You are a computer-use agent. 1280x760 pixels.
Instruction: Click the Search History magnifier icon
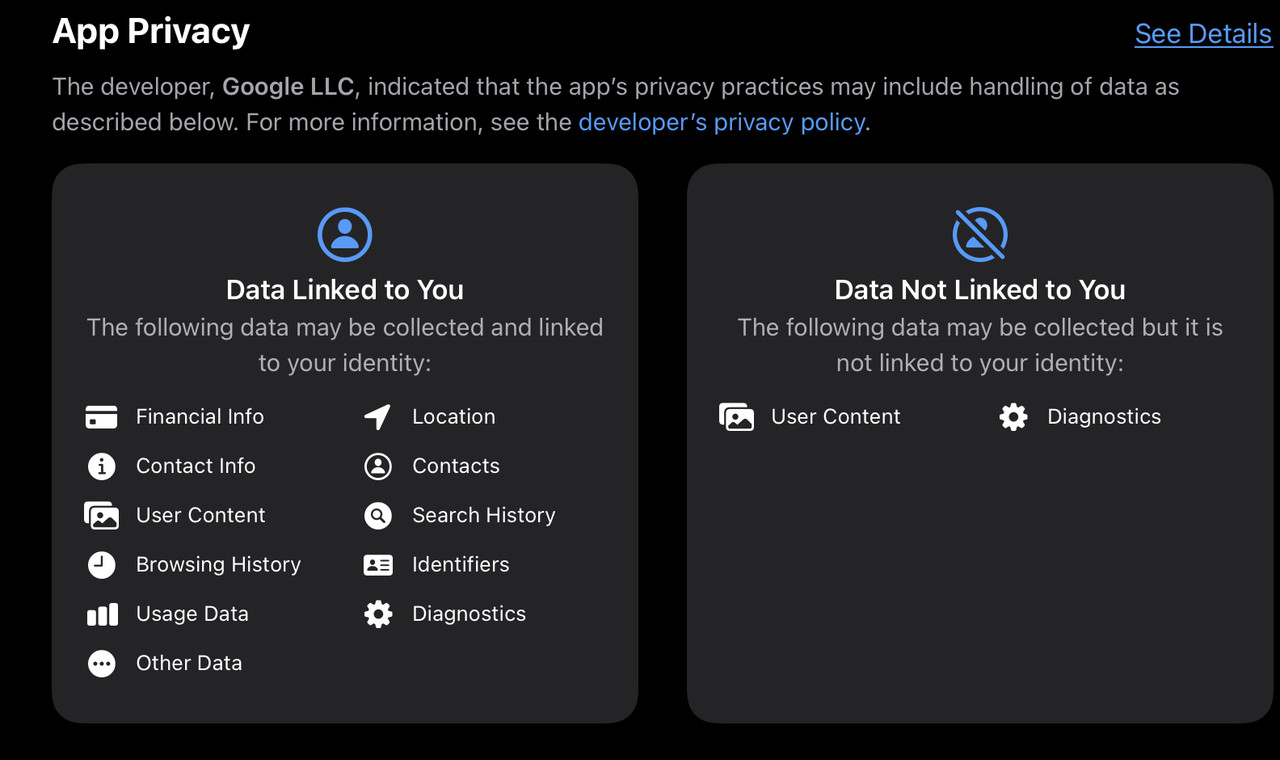point(378,516)
